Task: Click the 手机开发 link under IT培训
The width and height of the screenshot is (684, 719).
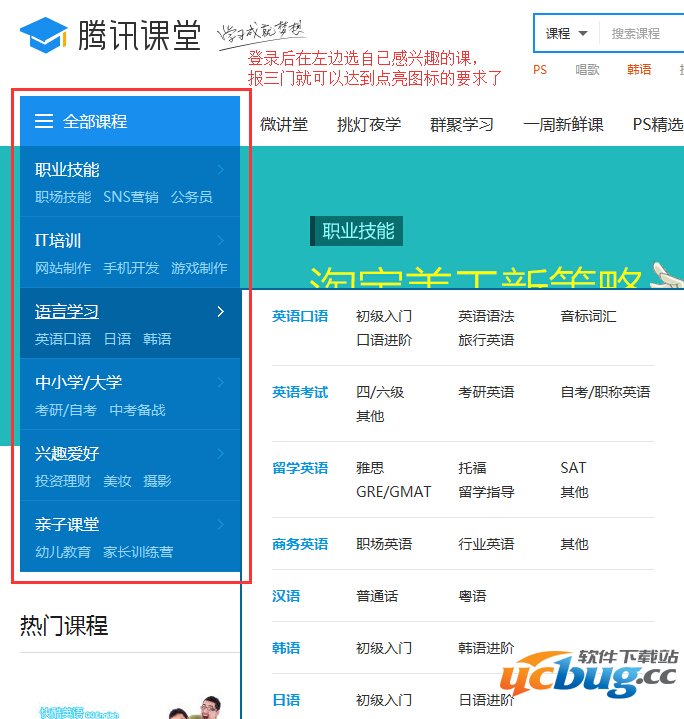Action: coord(131,268)
